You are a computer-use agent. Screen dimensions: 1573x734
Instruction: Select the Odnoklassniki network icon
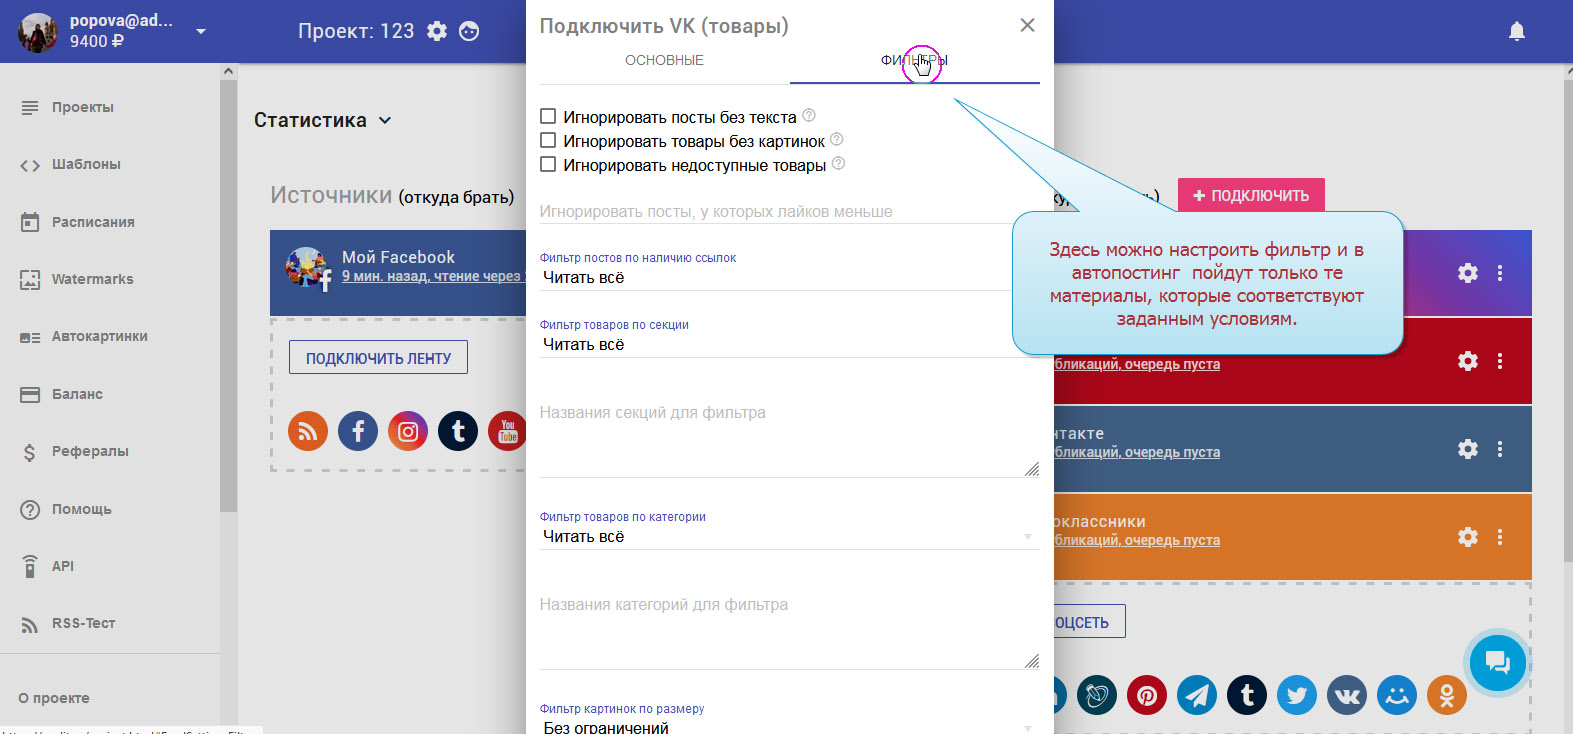(1446, 695)
